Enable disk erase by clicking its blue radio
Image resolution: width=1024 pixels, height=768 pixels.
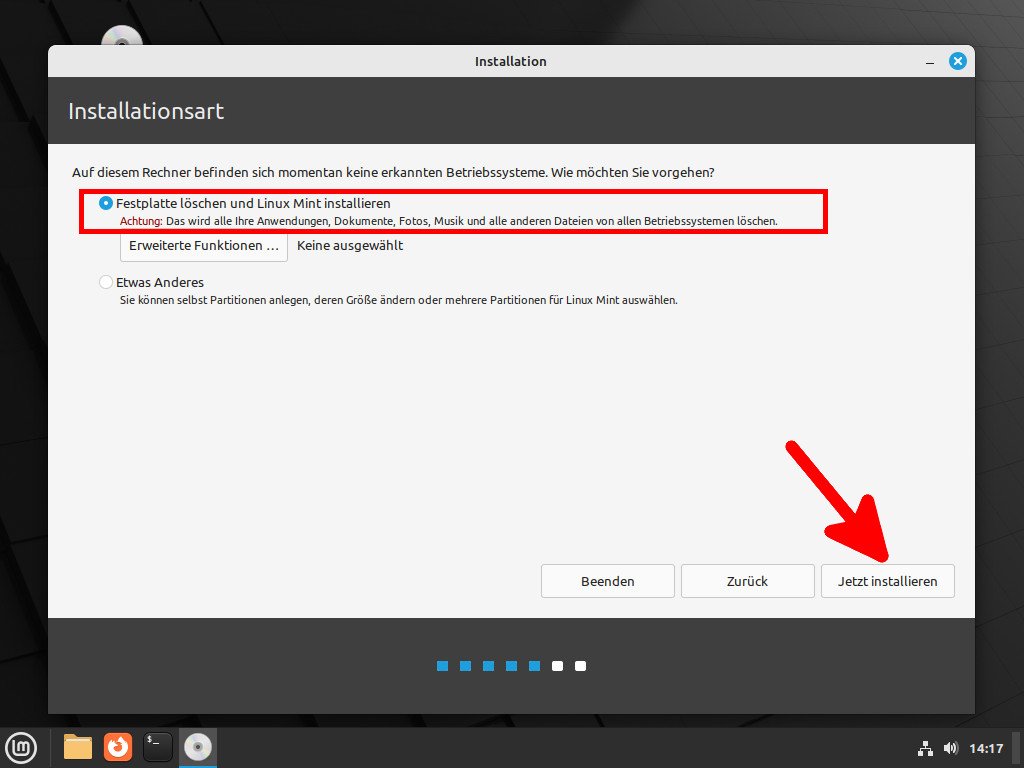click(x=106, y=203)
